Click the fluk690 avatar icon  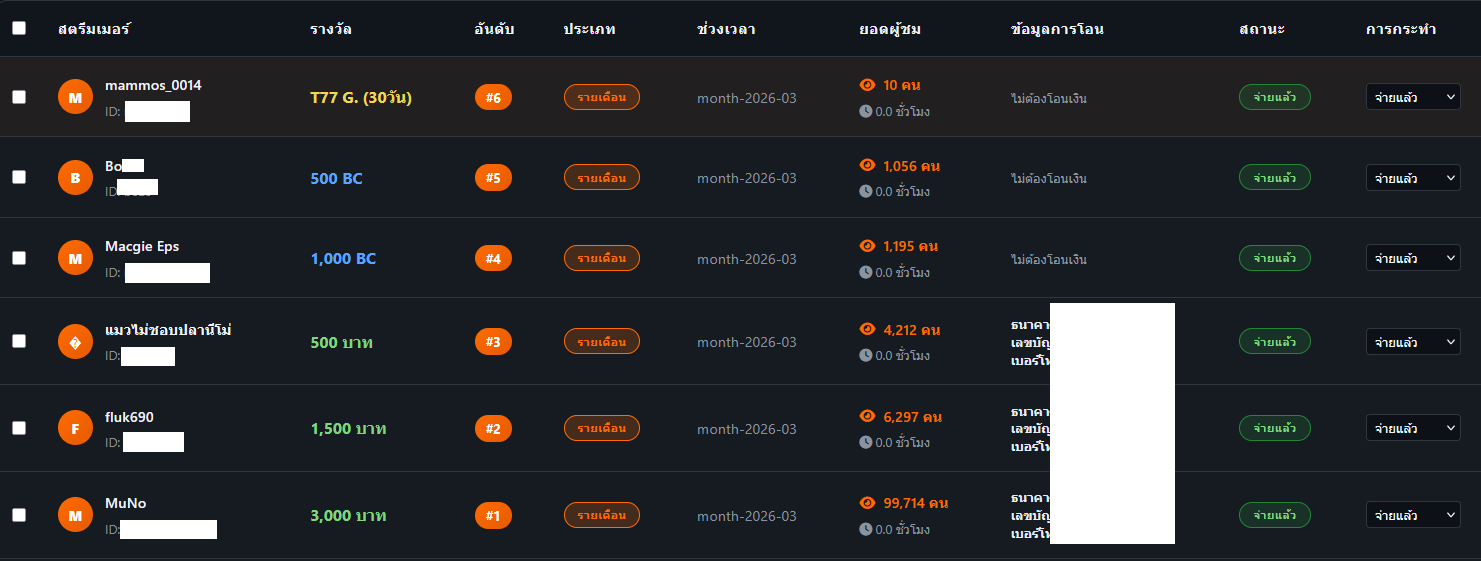75,428
